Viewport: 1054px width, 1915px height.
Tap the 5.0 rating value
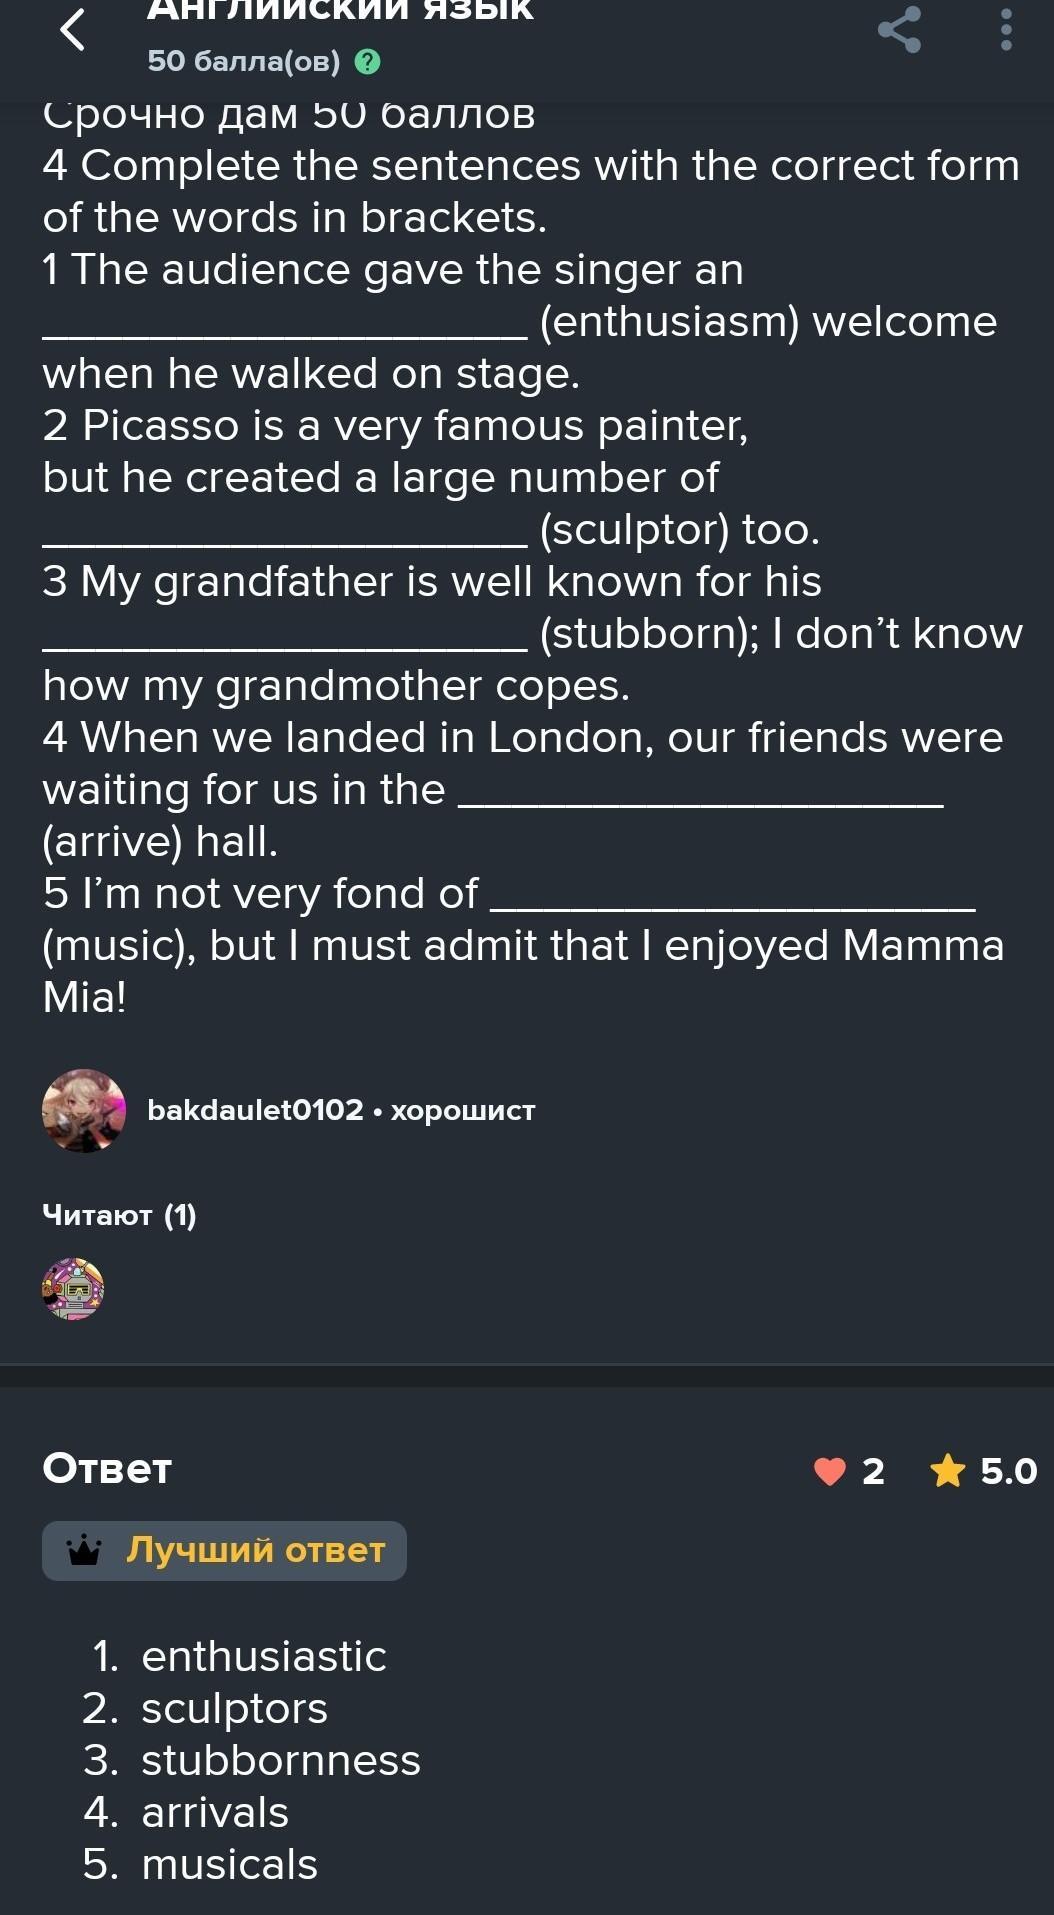coord(1008,1471)
